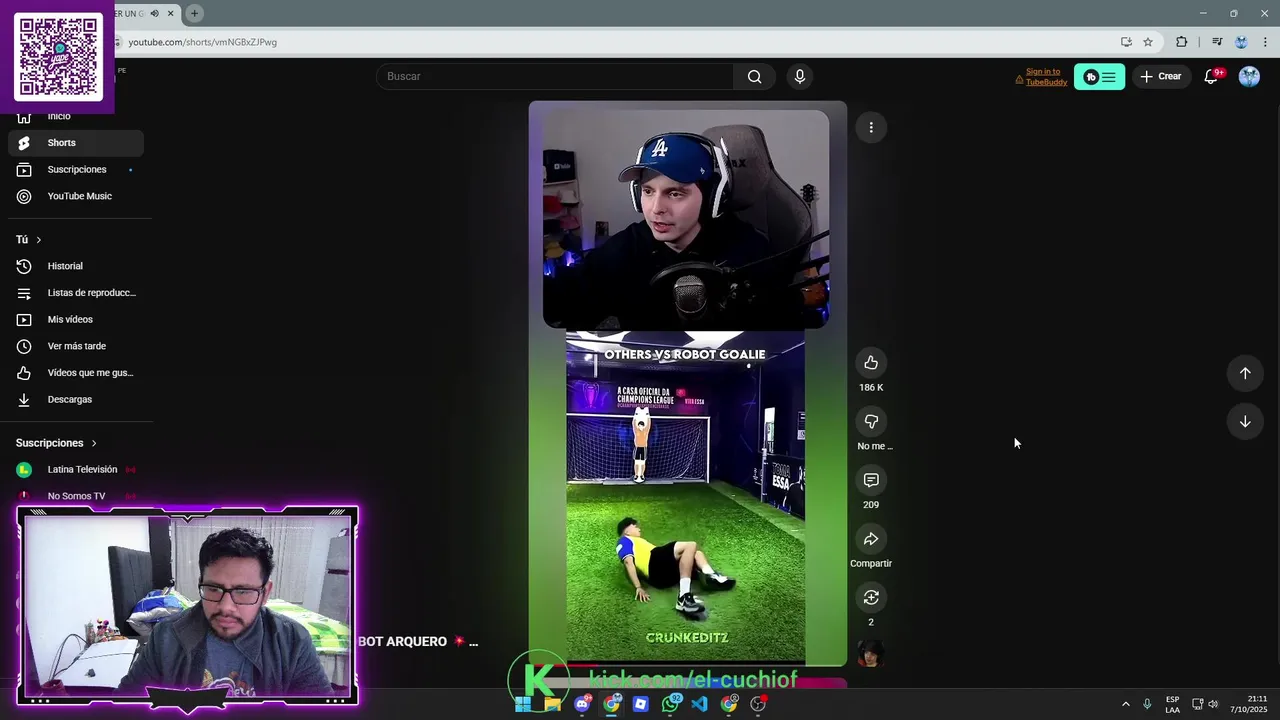Open the Chrome profile avatar
The height and width of the screenshot is (720, 1280).
1241,42
